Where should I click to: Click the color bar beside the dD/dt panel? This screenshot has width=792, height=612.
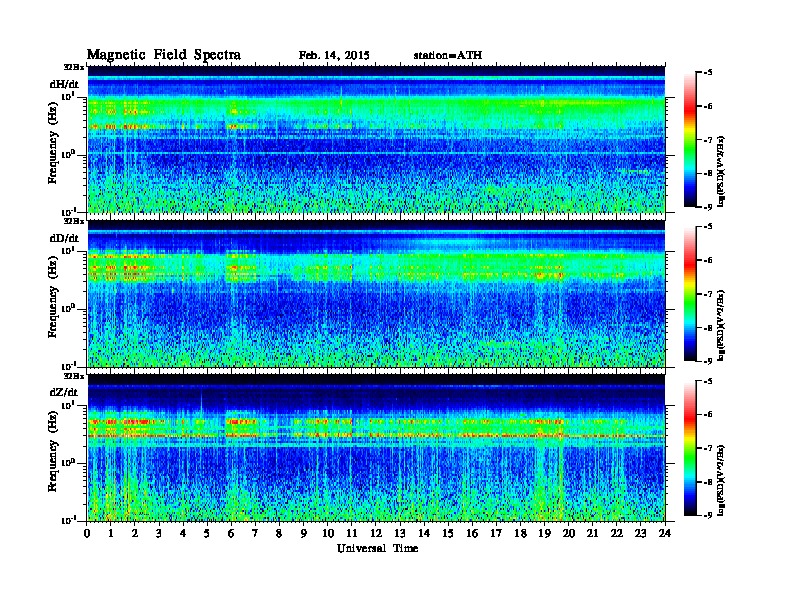tap(690, 294)
